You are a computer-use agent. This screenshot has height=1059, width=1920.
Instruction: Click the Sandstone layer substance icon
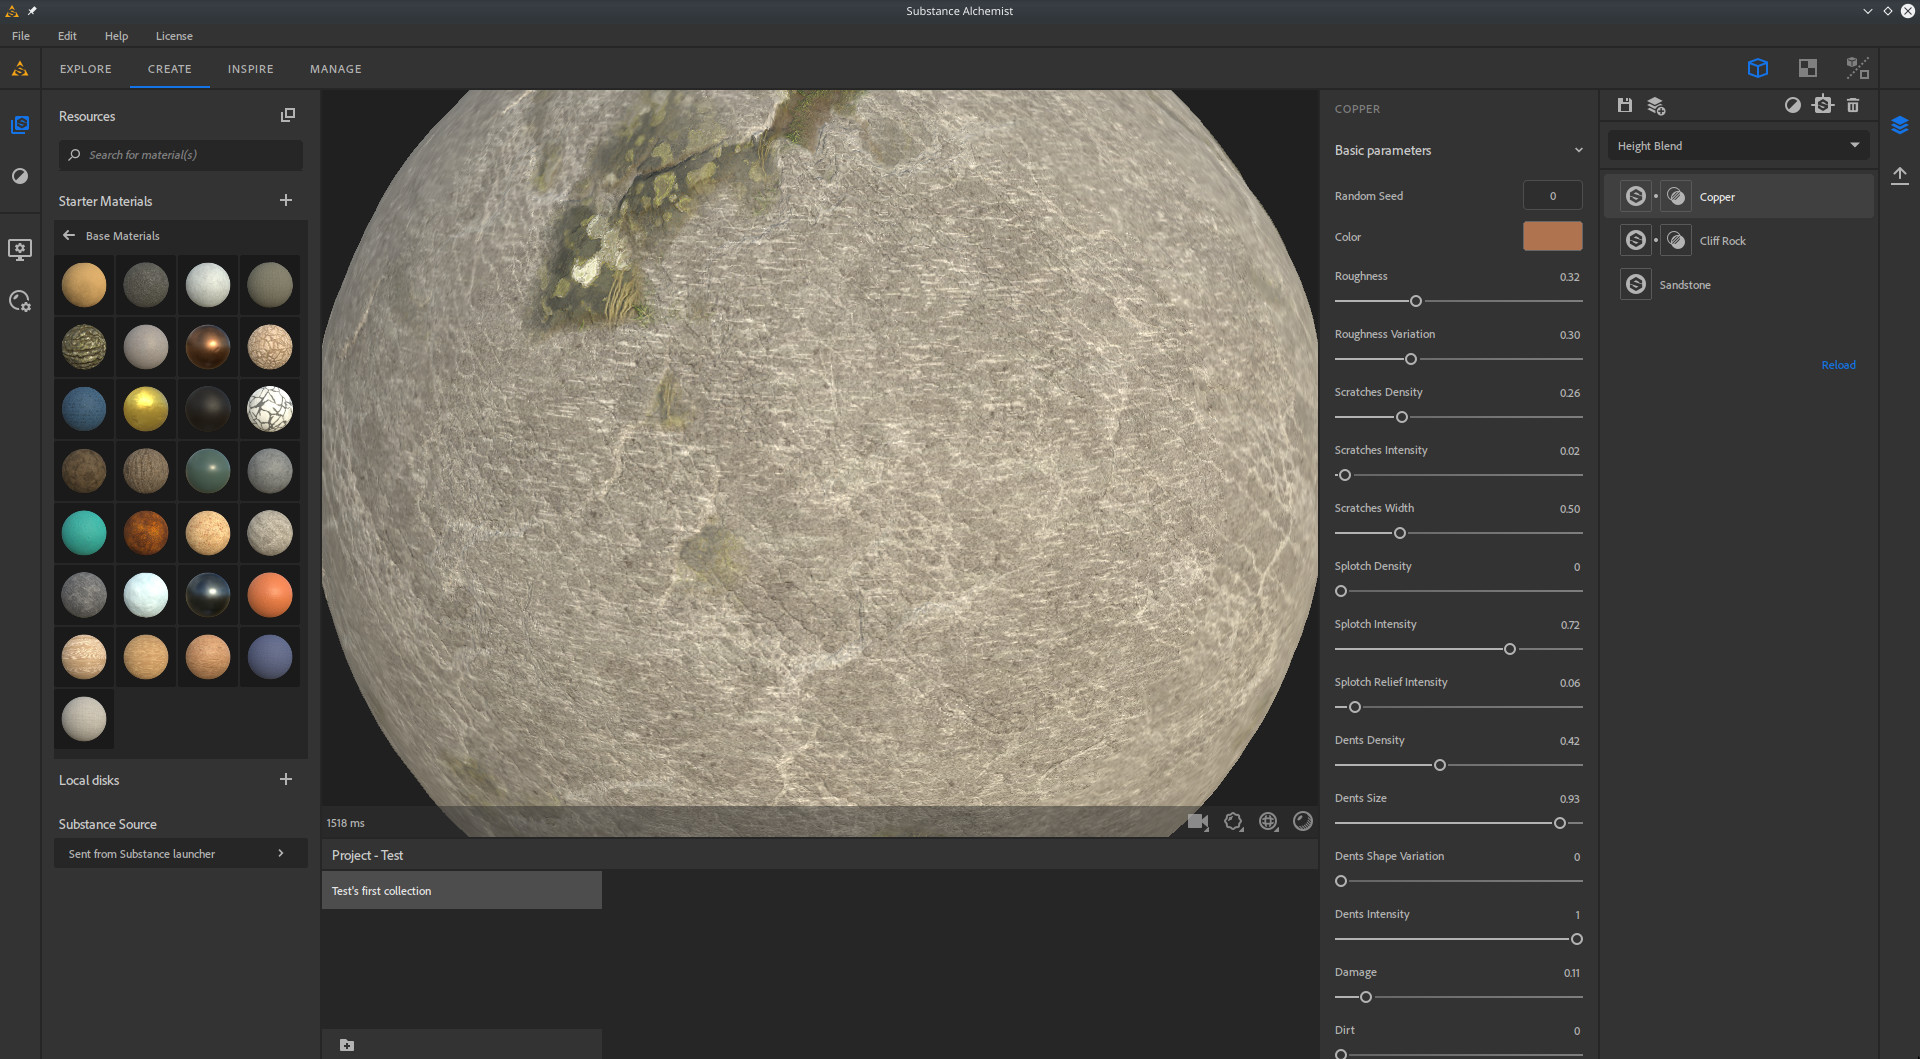pyautogui.click(x=1636, y=284)
